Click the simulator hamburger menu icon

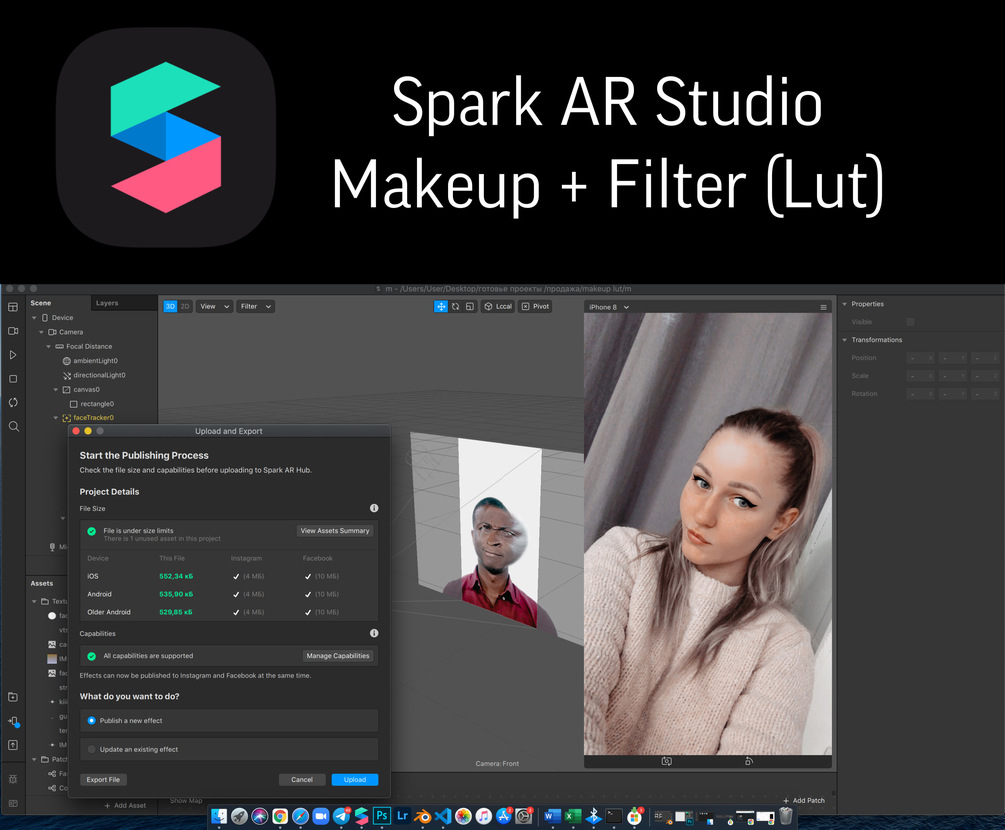(x=824, y=307)
